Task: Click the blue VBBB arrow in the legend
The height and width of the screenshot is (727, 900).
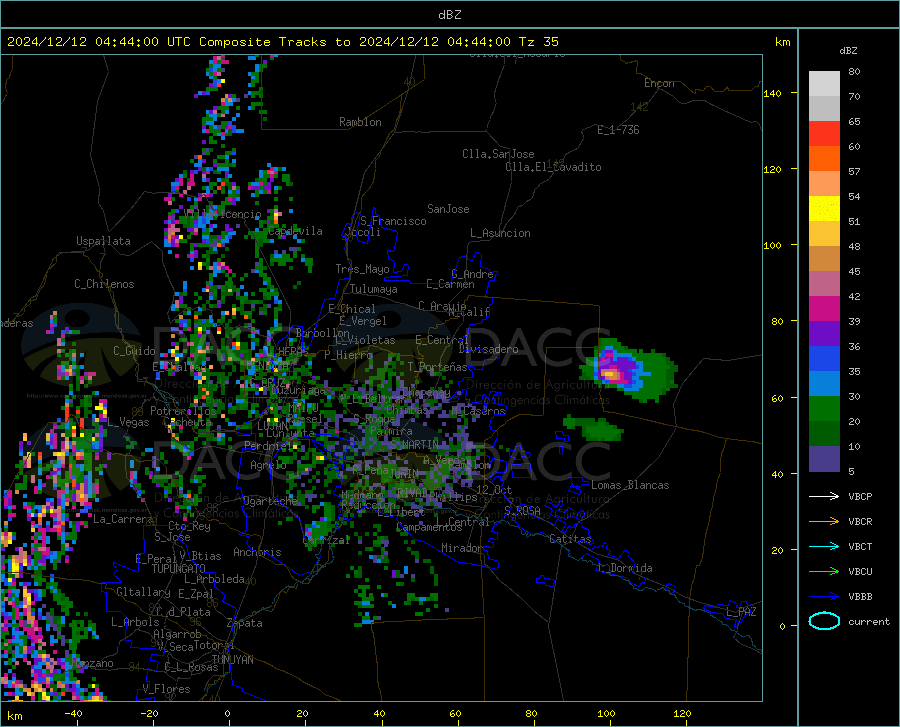Action: click(824, 596)
